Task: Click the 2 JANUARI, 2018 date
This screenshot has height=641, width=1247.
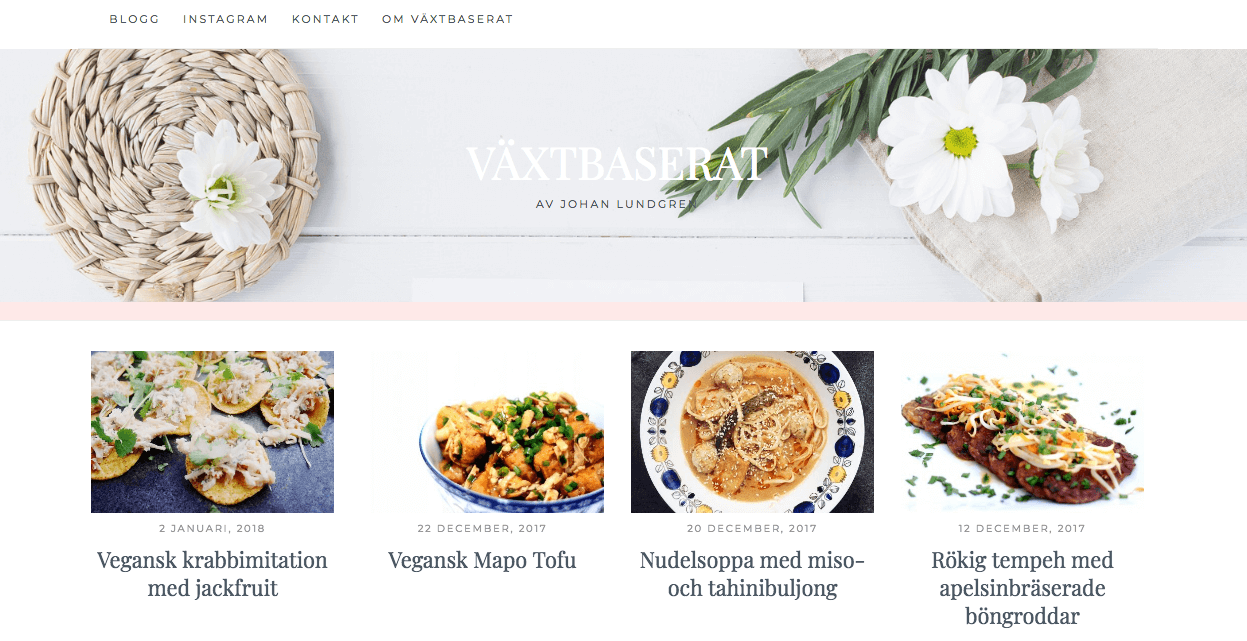Action: (212, 528)
